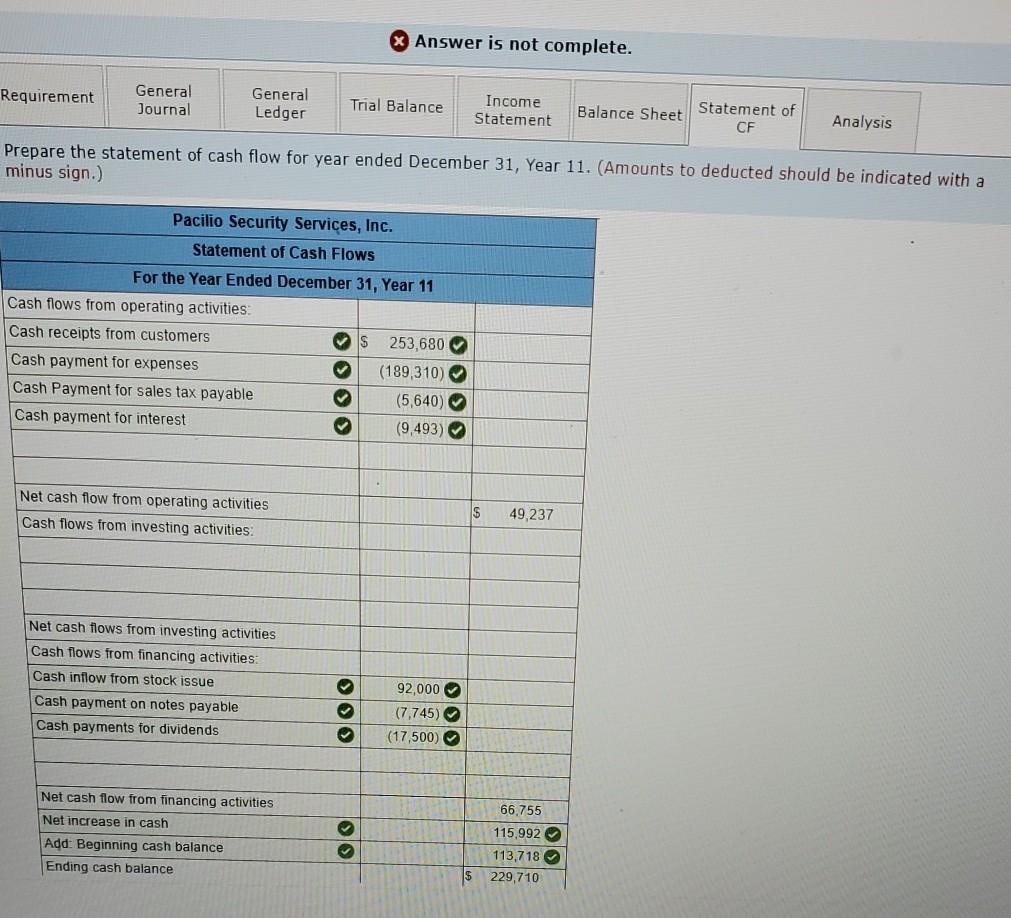Open the General Ledger tab
1011x918 pixels.
coord(280,103)
